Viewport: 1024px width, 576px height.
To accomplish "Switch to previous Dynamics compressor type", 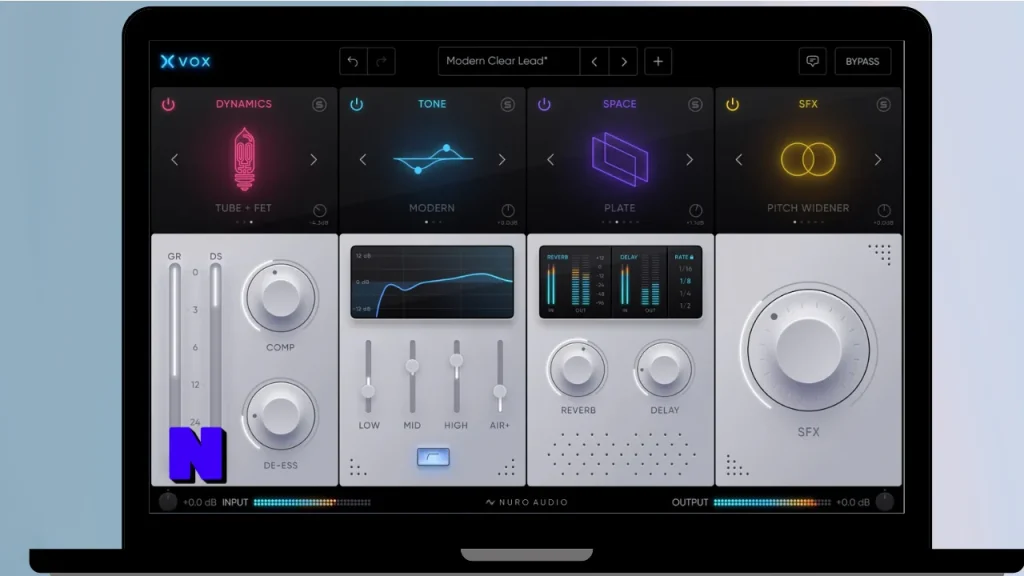I will tap(174, 159).
